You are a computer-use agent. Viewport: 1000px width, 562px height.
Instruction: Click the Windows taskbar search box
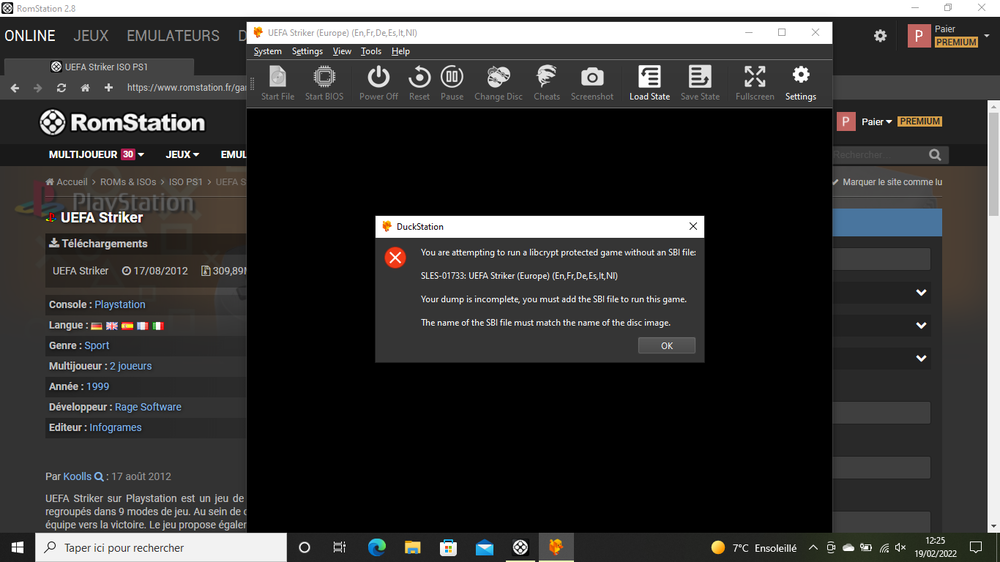click(160, 548)
